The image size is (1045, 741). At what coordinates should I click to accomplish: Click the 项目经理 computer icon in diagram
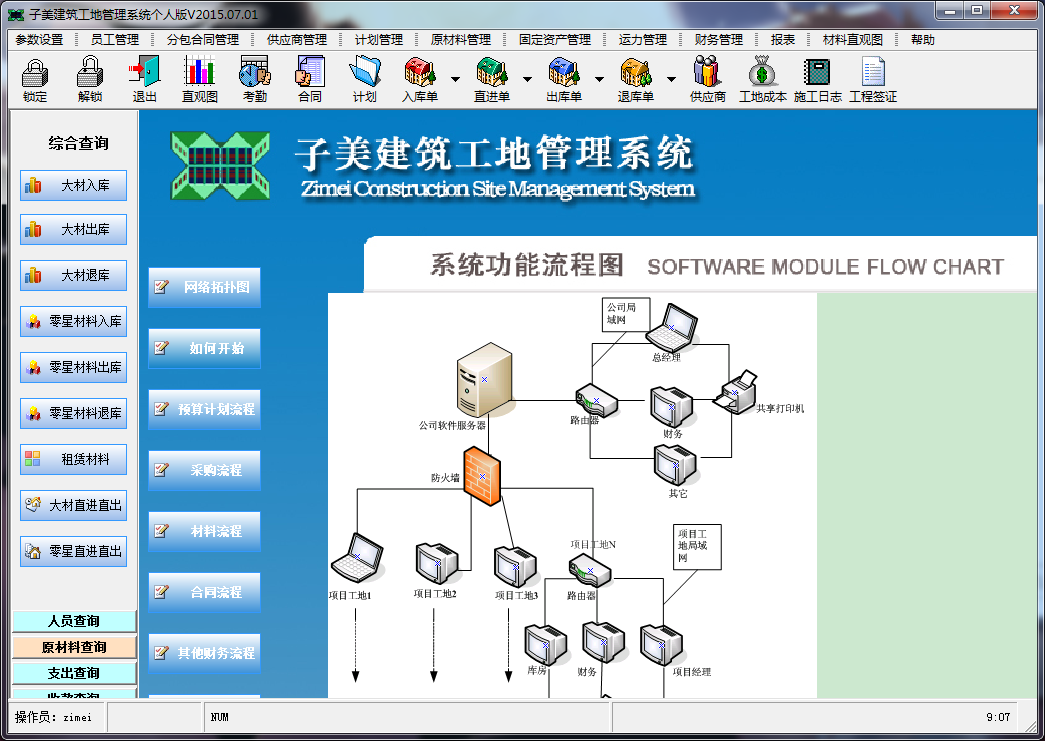click(662, 644)
